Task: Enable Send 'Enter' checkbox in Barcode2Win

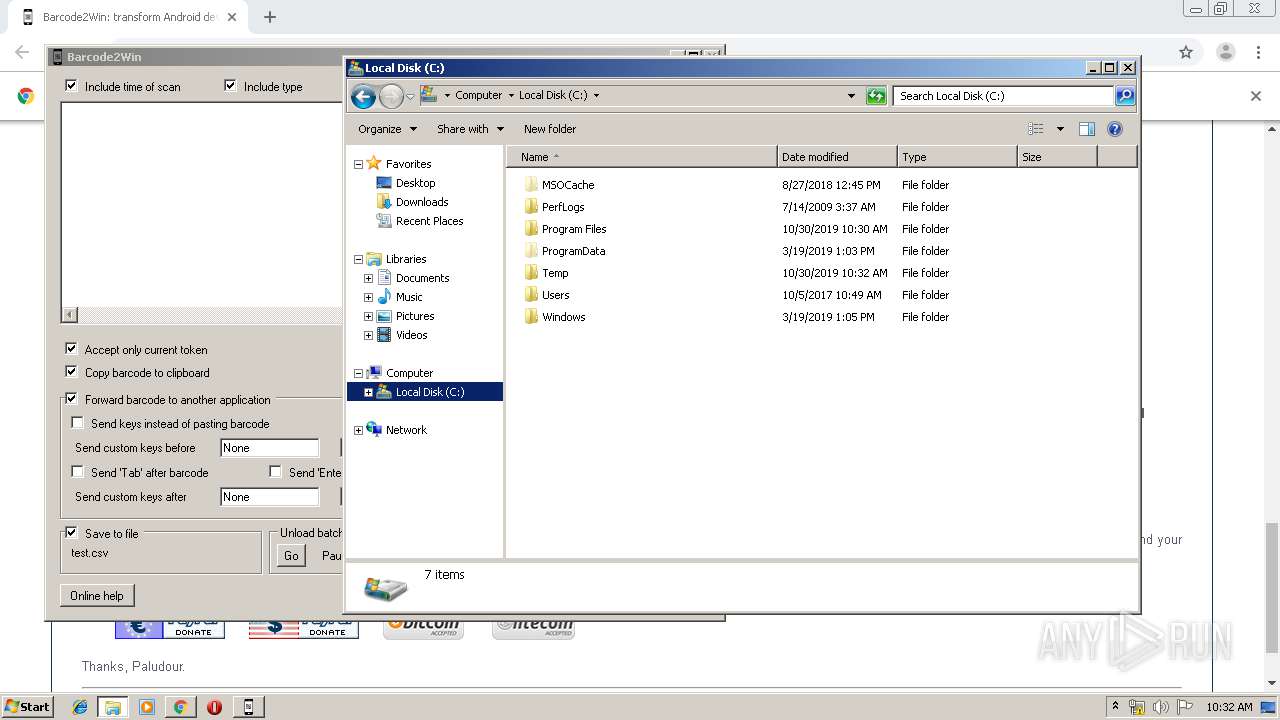Action: tap(275, 472)
